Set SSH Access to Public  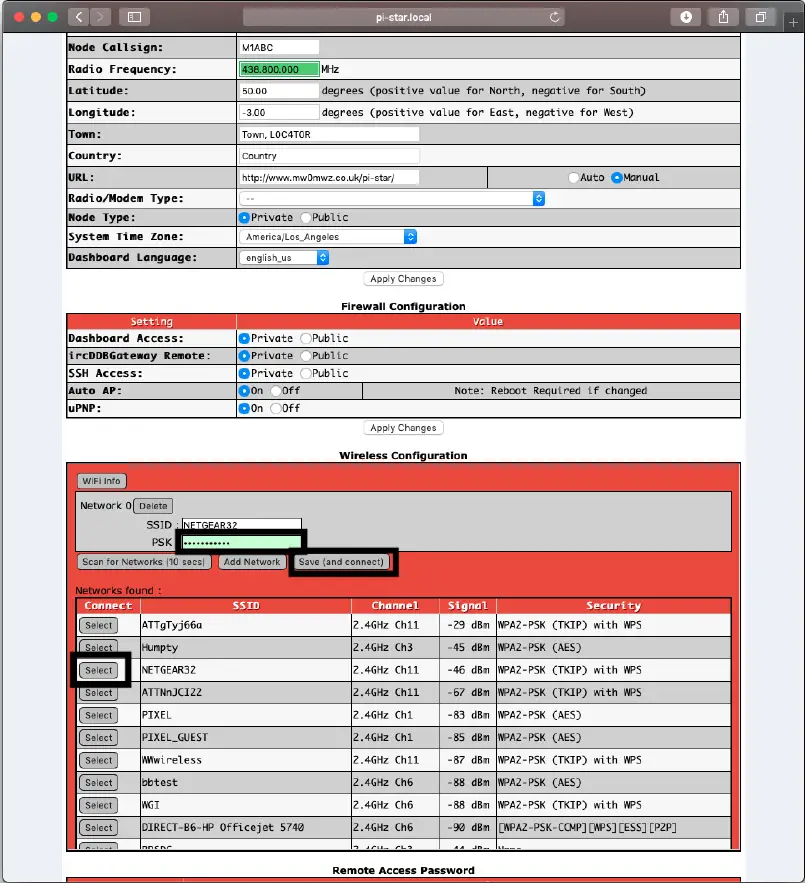pos(306,373)
